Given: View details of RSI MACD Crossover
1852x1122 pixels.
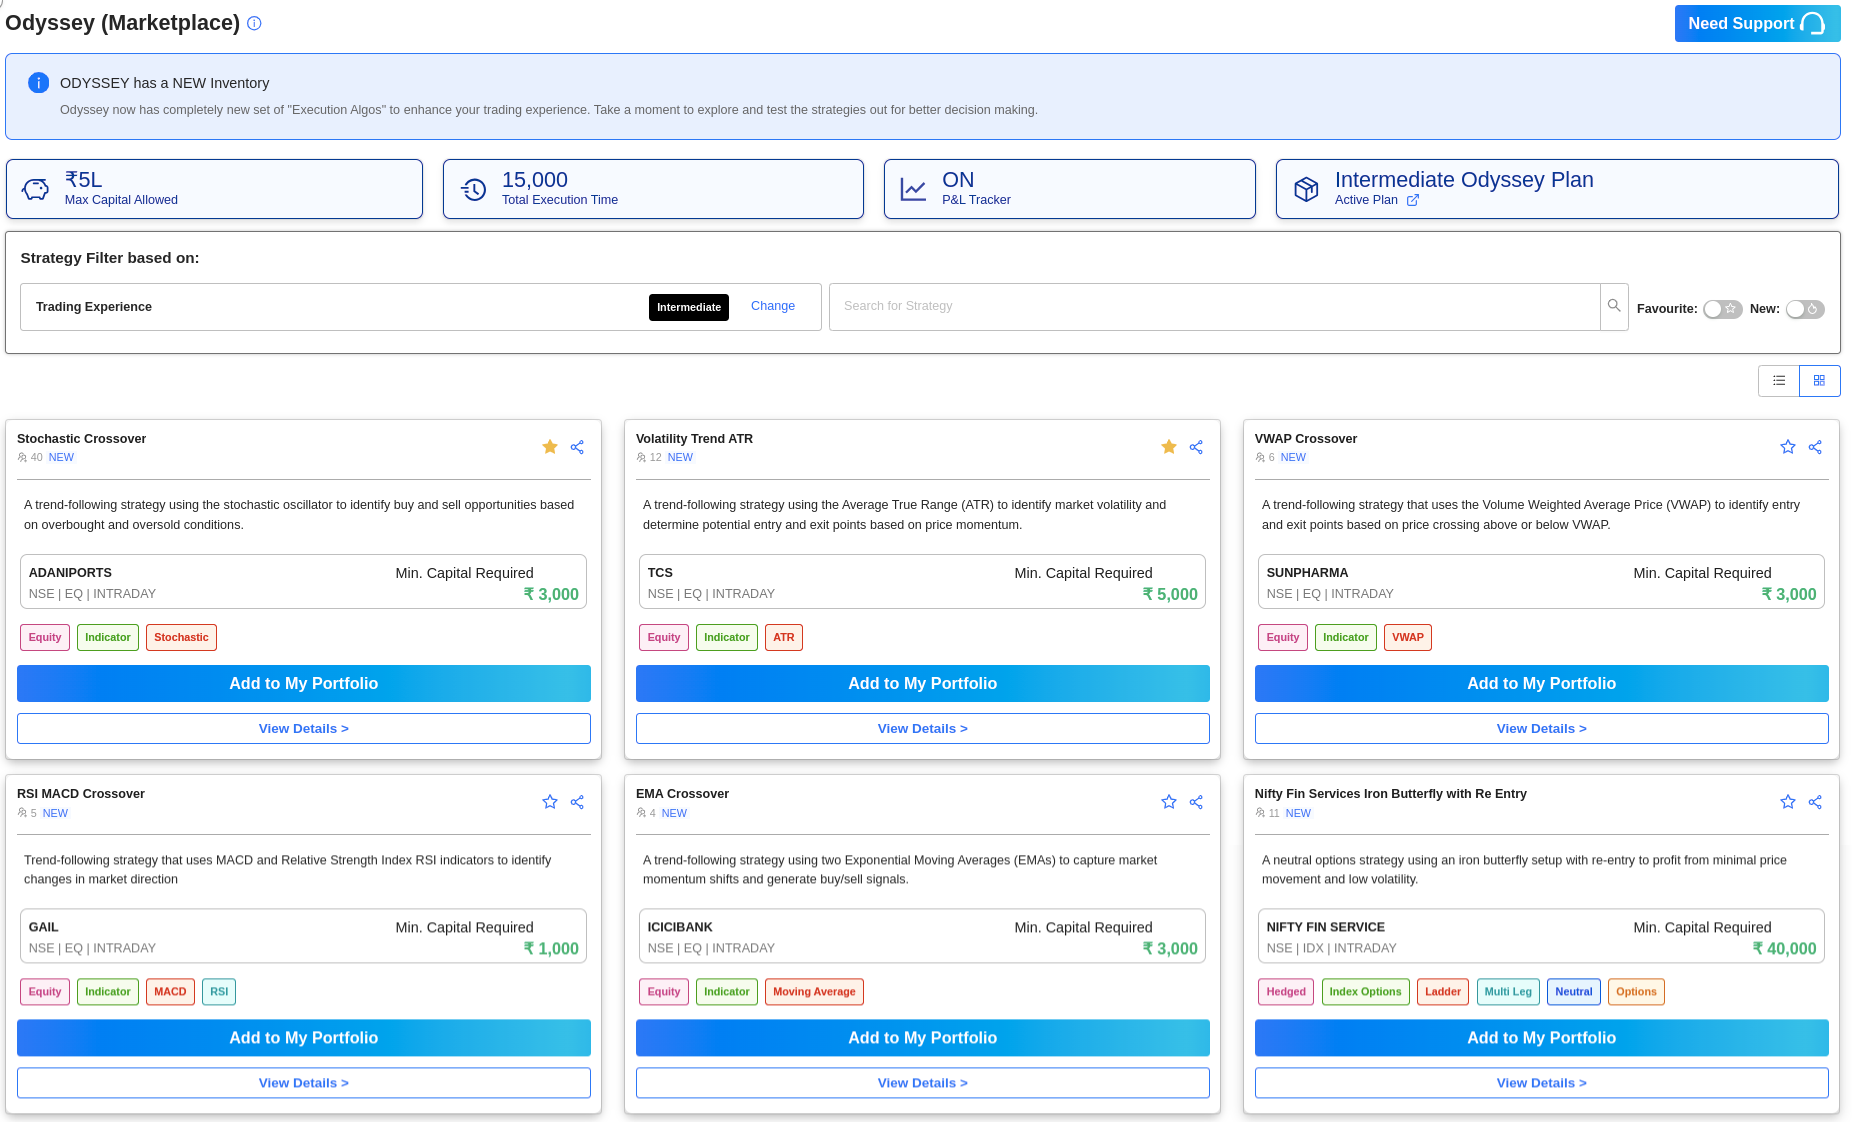Looking at the screenshot, I should (x=304, y=1083).
